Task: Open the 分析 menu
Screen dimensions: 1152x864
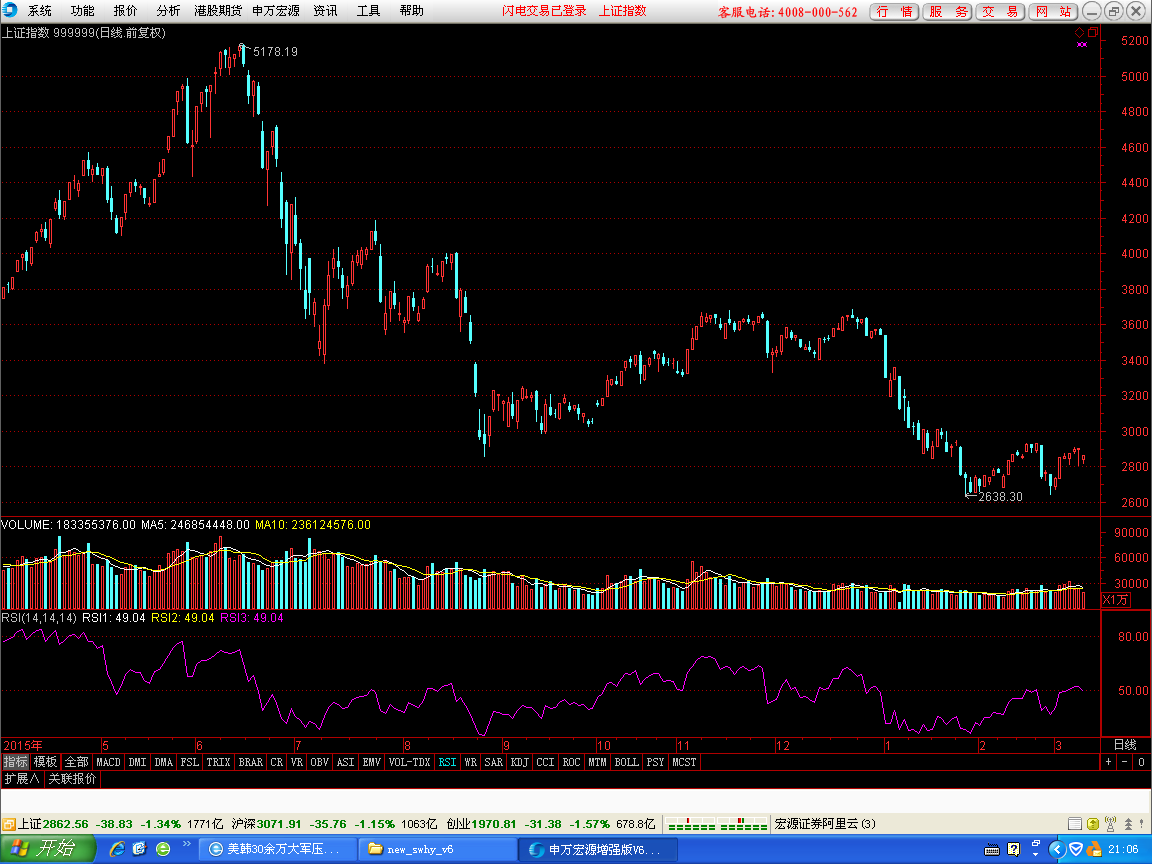Action: point(168,10)
